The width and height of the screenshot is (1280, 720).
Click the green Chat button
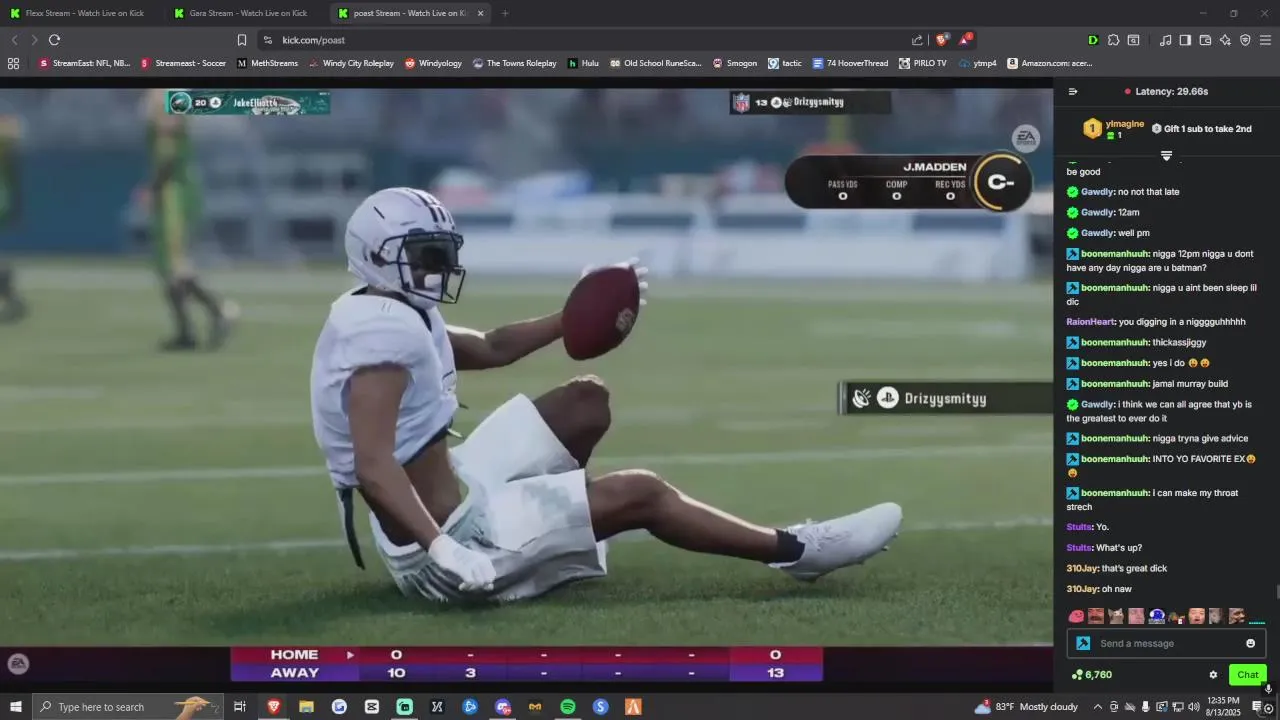(1247, 675)
